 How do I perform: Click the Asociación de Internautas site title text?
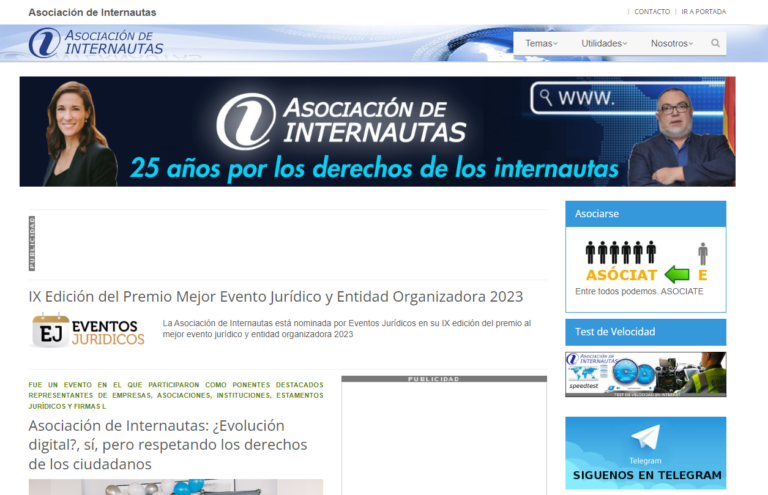[x=92, y=12]
